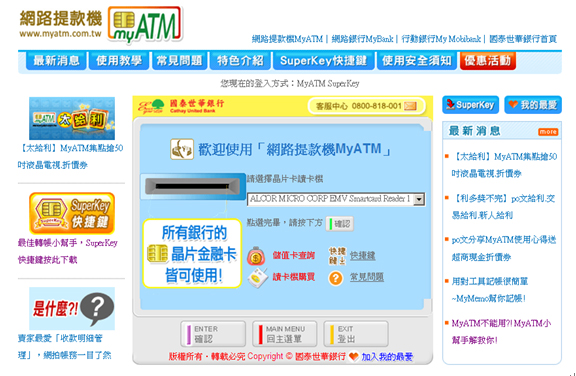This screenshot has width=576, height=376.
Task: Go to 國泰世華銀行首頁 link
Action: pyautogui.click(x=523, y=39)
